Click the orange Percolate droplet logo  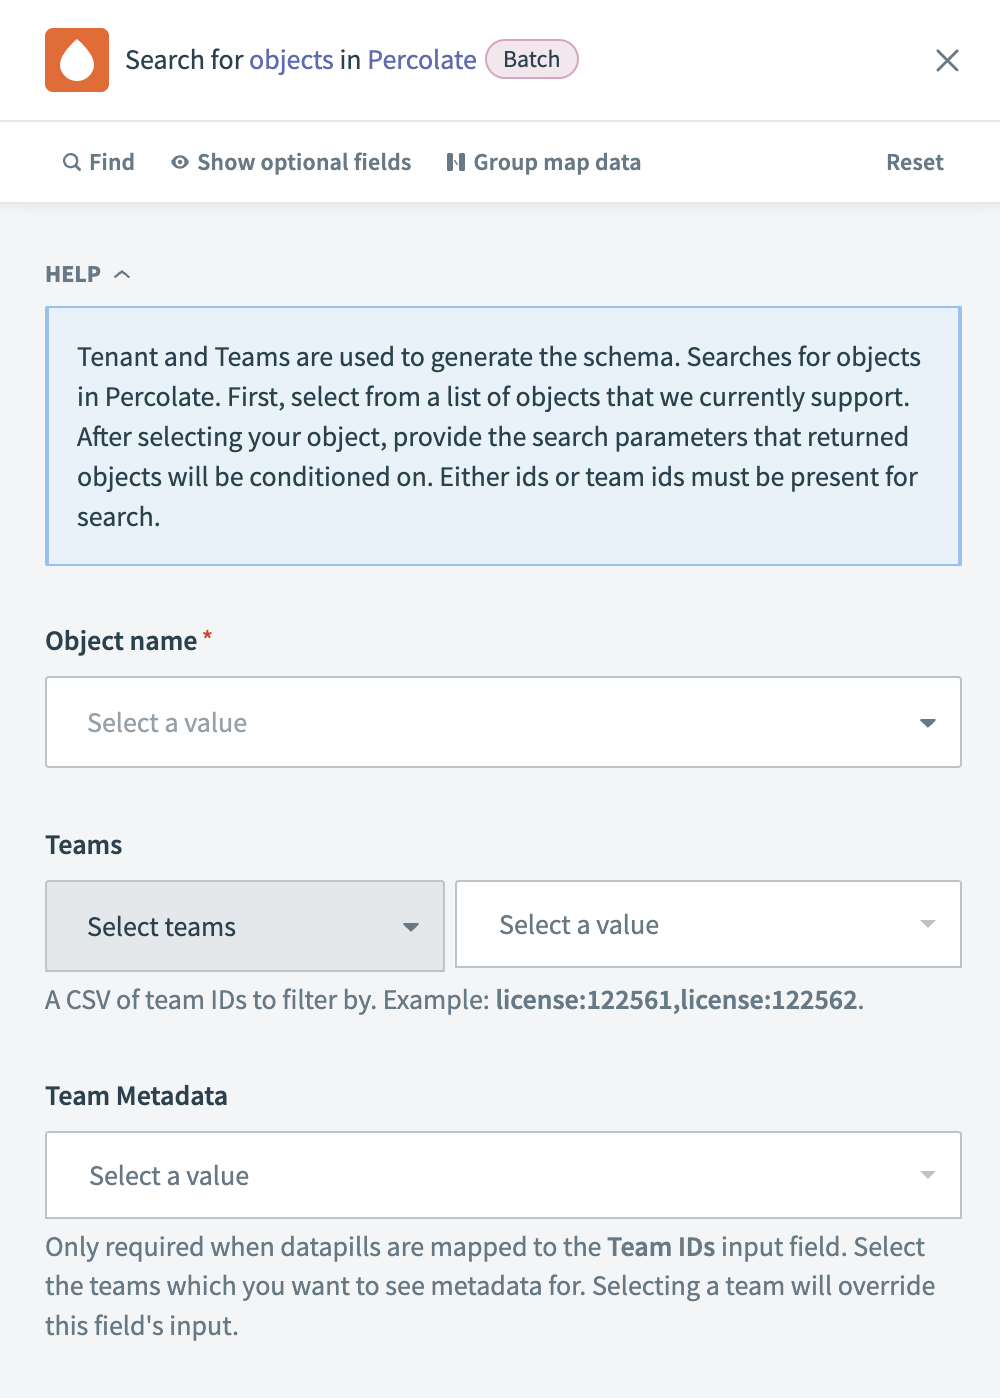click(x=77, y=60)
